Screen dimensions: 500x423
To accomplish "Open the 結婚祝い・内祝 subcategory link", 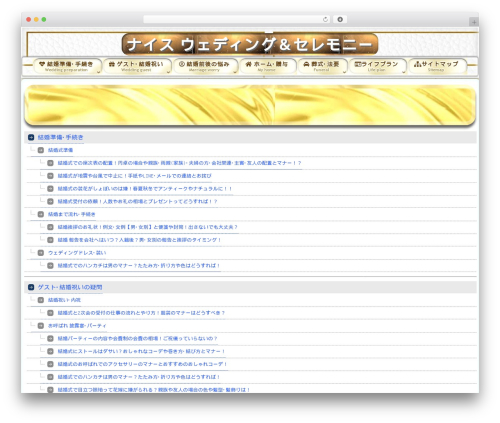I will (64, 300).
